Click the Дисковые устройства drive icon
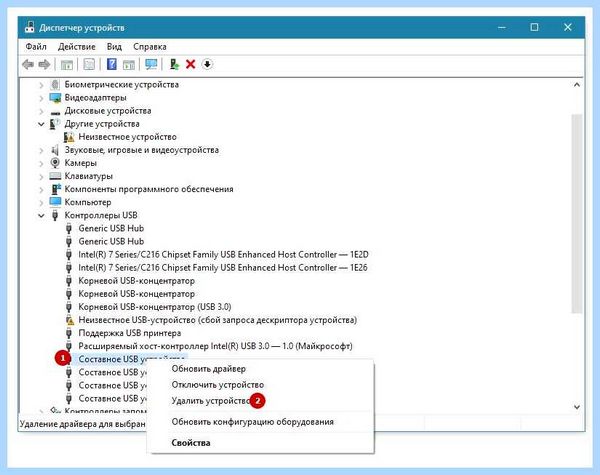This screenshot has height=475, width=600. point(55,112)
